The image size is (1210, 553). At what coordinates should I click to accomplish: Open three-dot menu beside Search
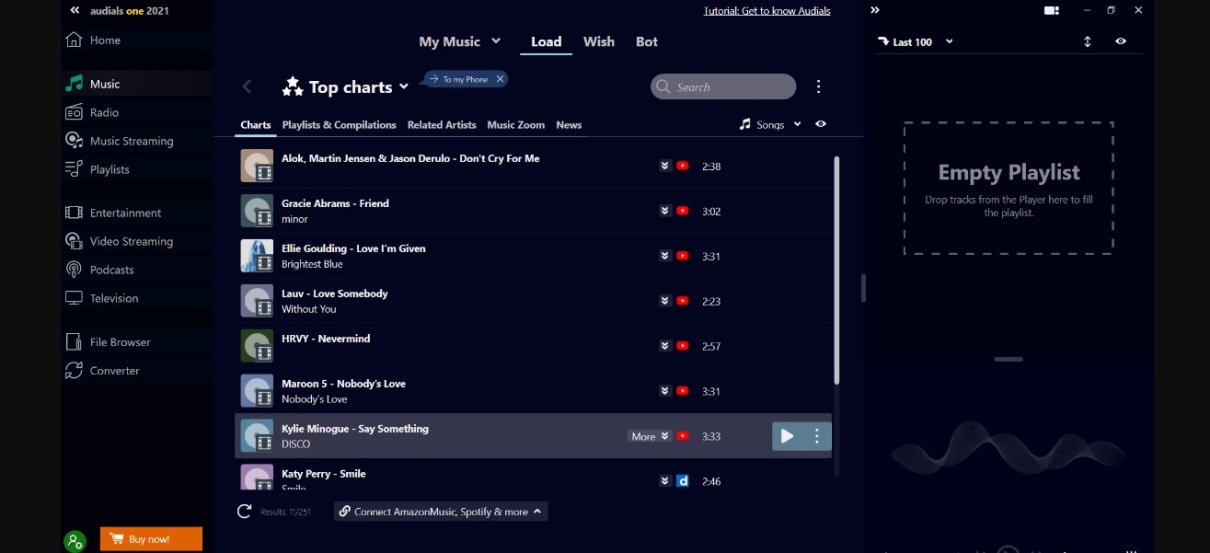(x=818, y=87)
